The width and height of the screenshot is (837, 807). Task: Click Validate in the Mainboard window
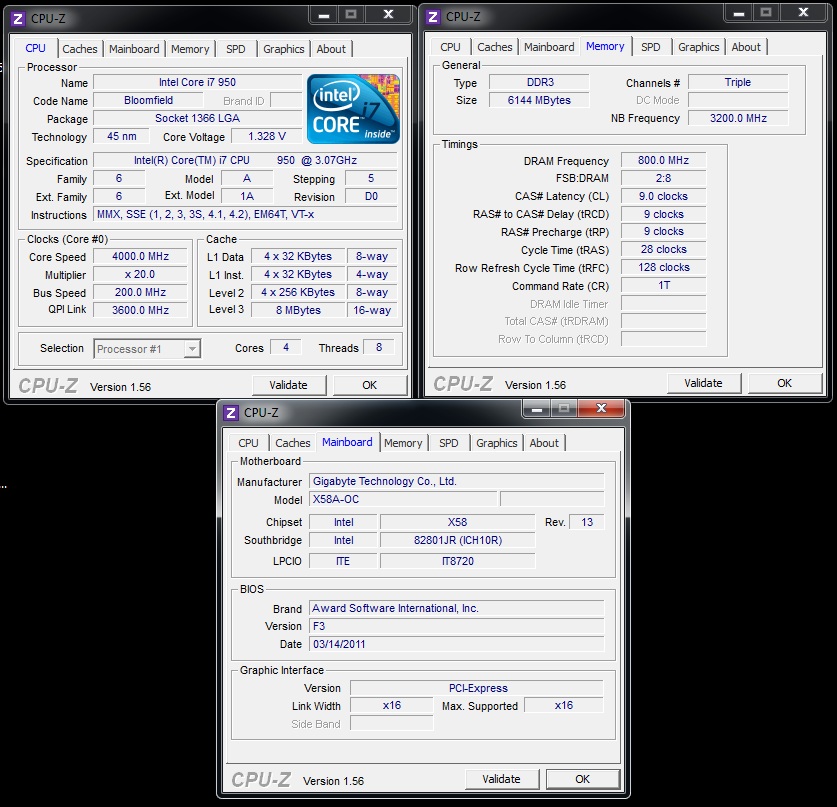point(501,779)
